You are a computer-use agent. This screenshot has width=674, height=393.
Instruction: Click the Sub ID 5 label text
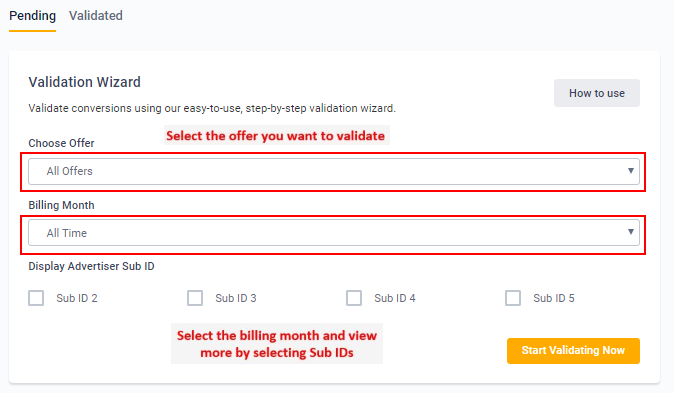[x=554, y=298]
